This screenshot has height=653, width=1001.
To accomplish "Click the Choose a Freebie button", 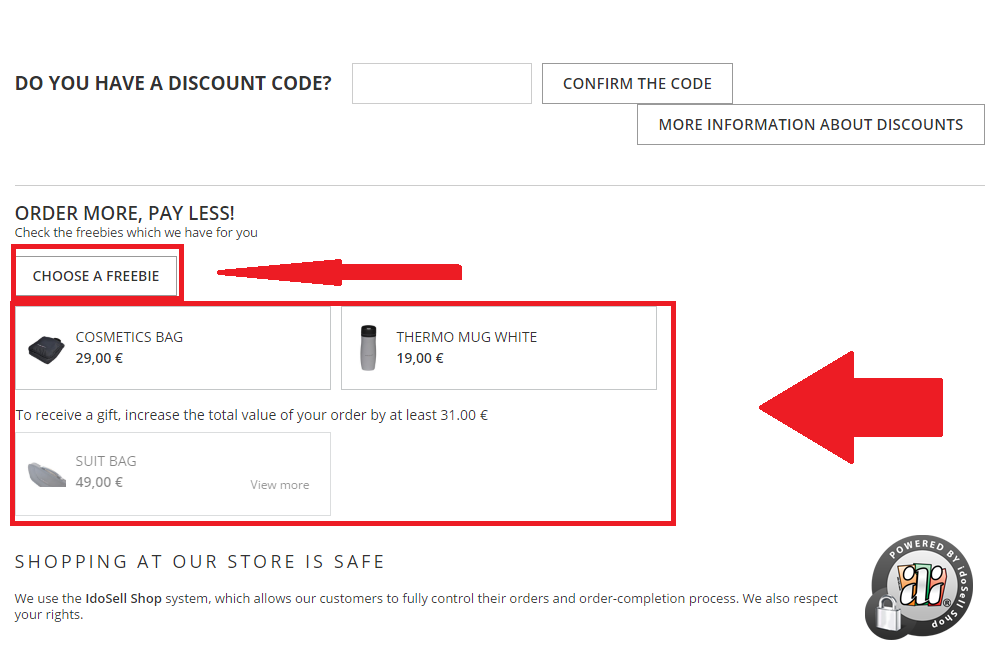I will click(96, 276).
